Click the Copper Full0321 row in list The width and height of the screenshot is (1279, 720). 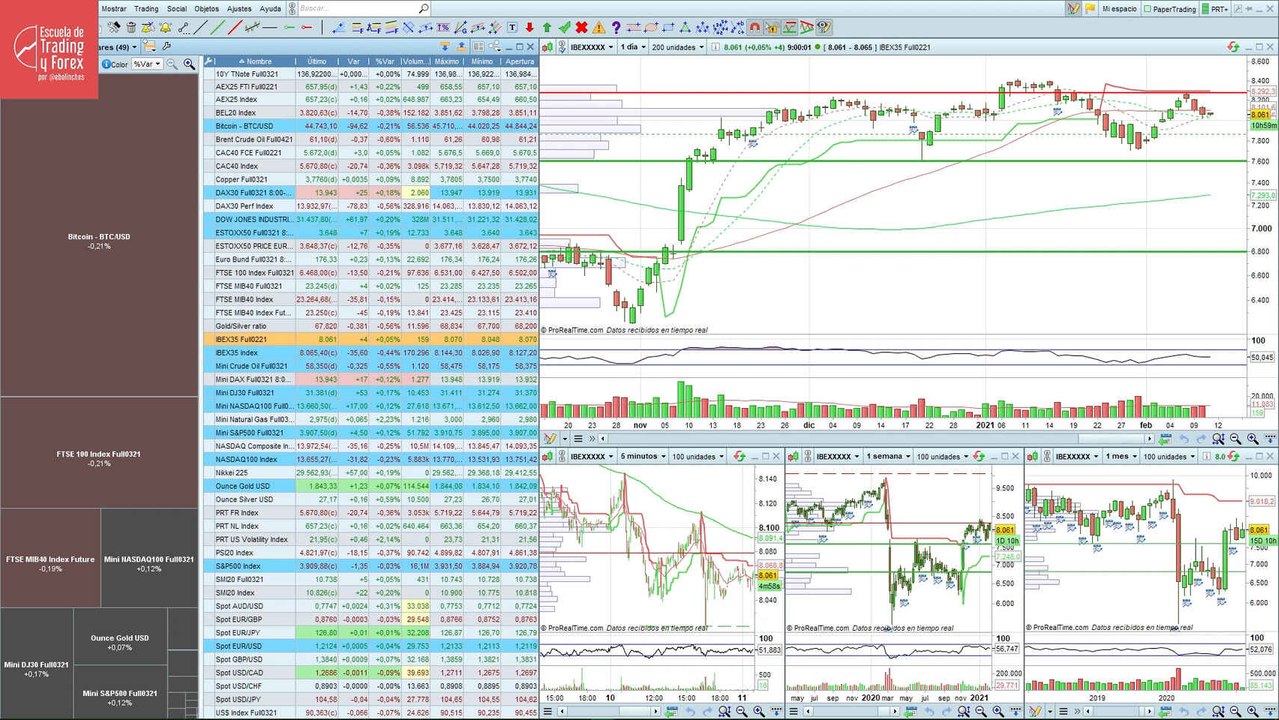(371, 180)
